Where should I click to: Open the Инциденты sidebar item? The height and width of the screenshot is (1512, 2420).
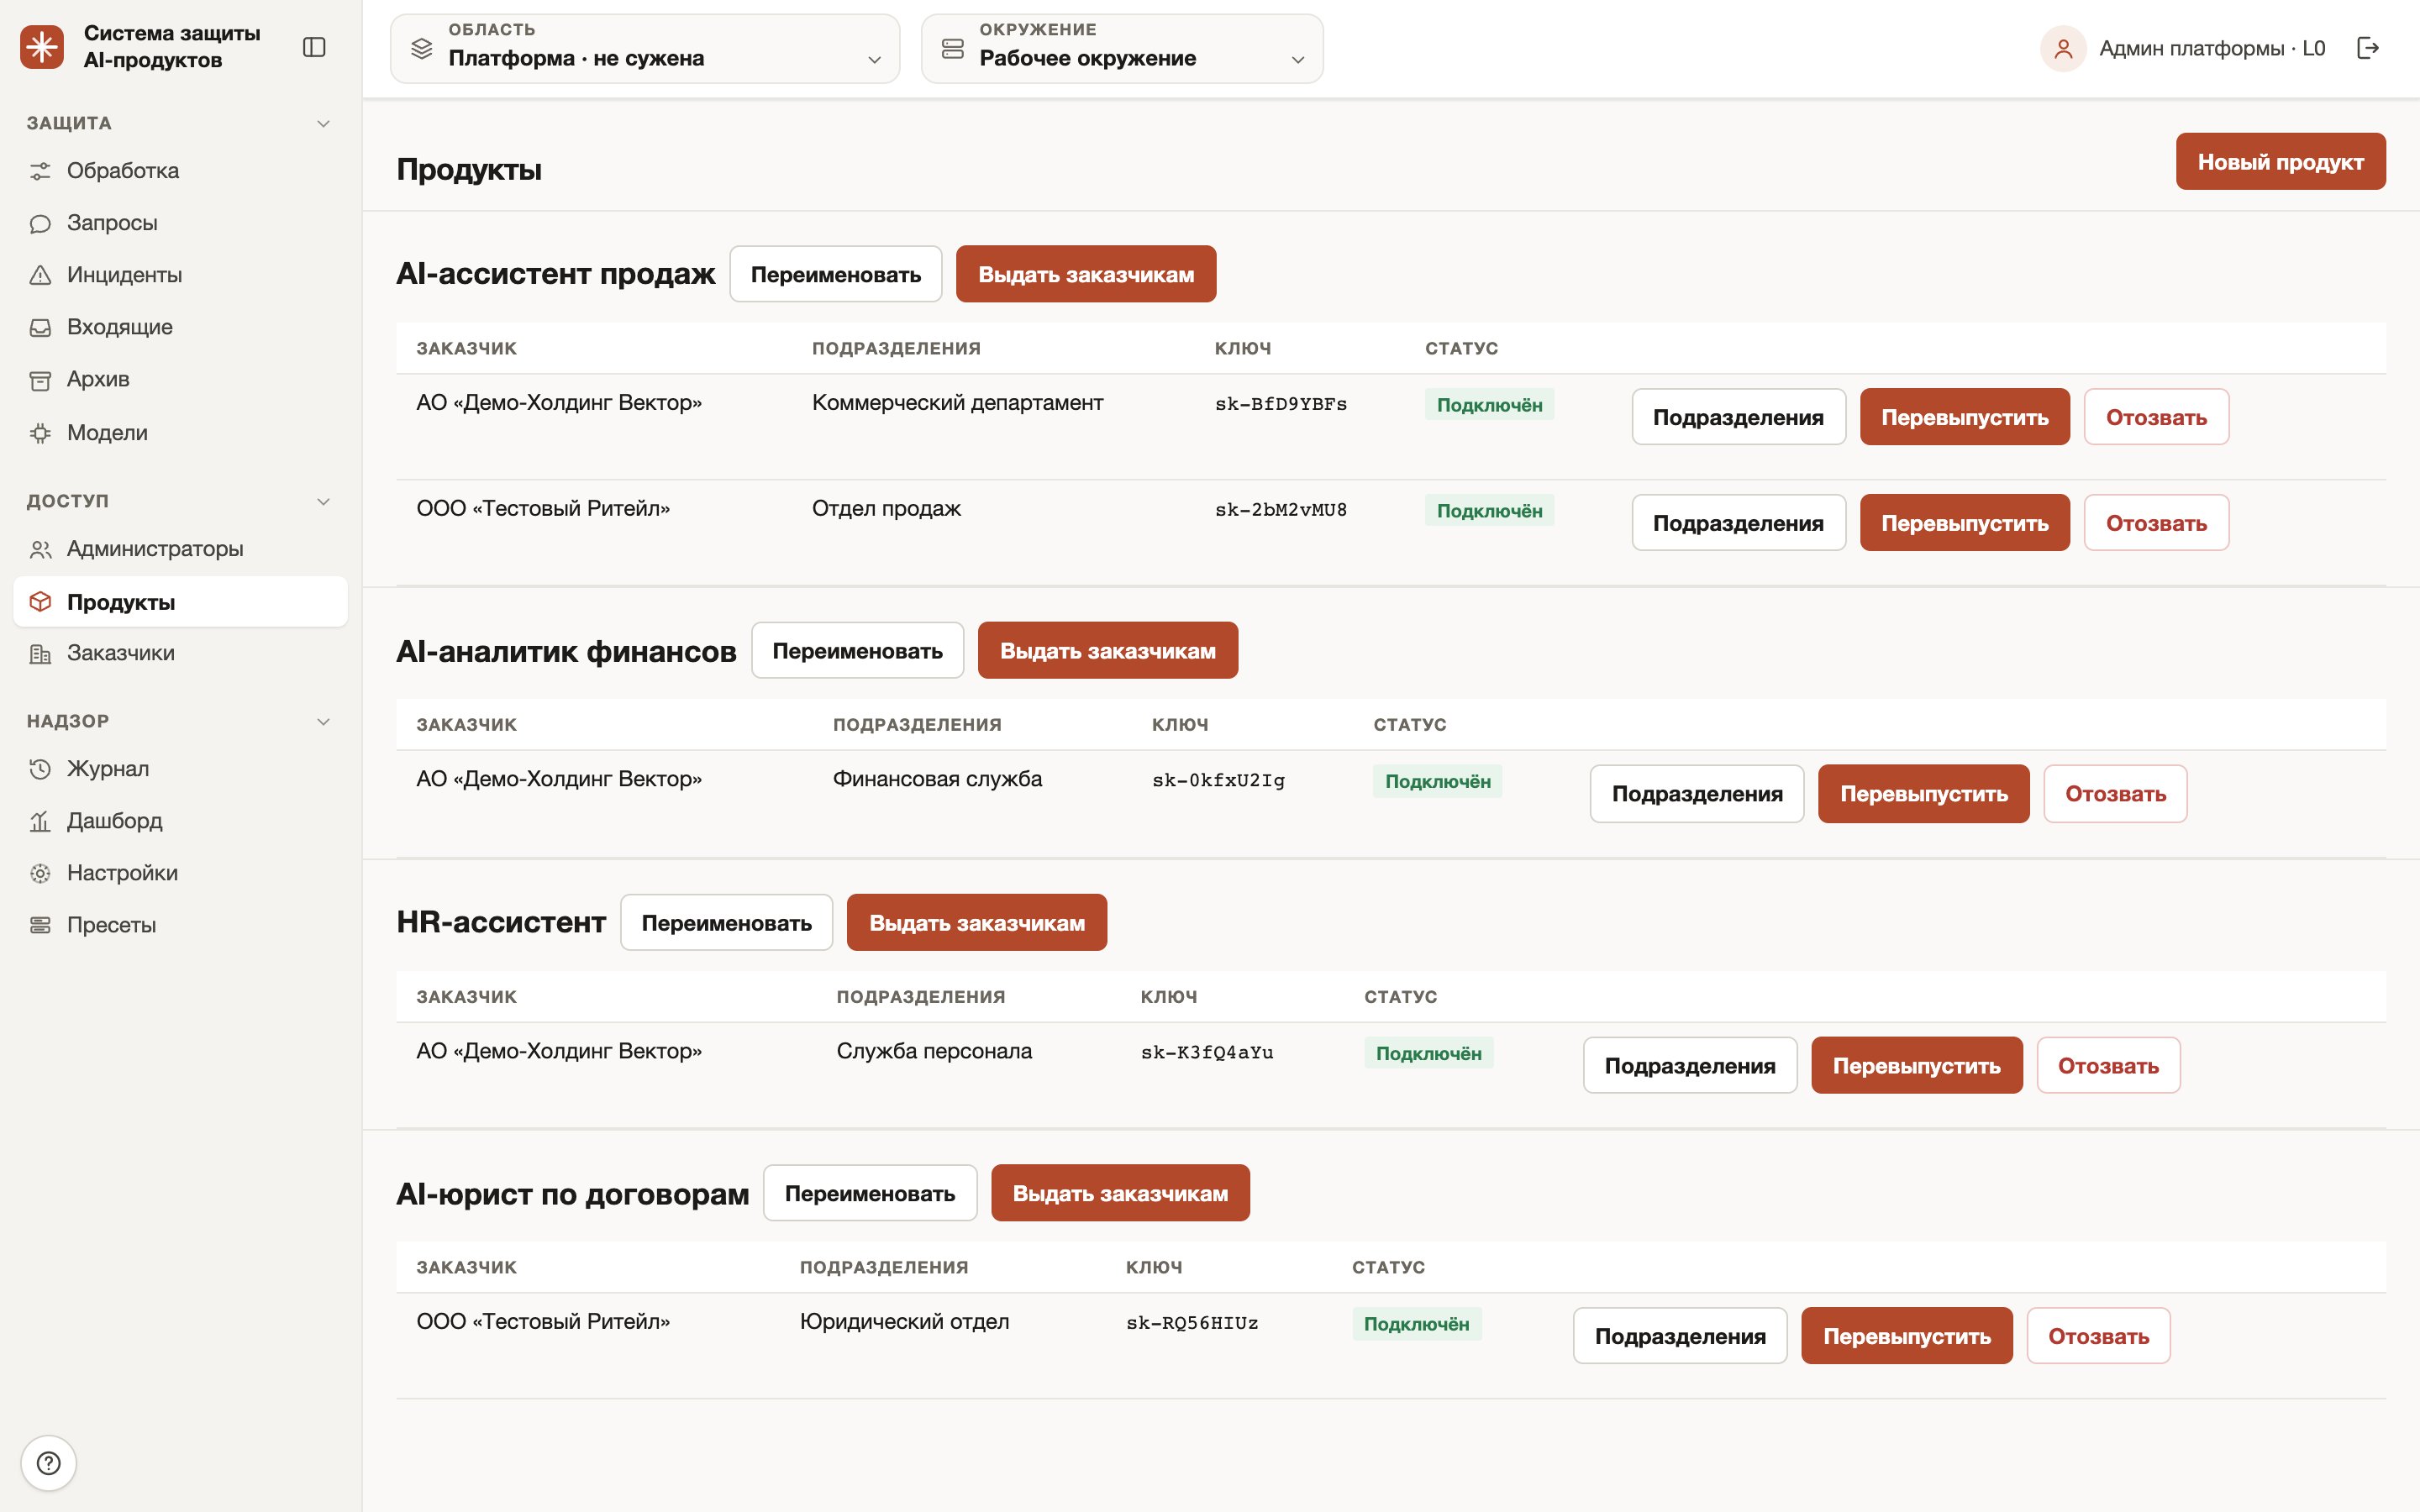click(180, 275)
